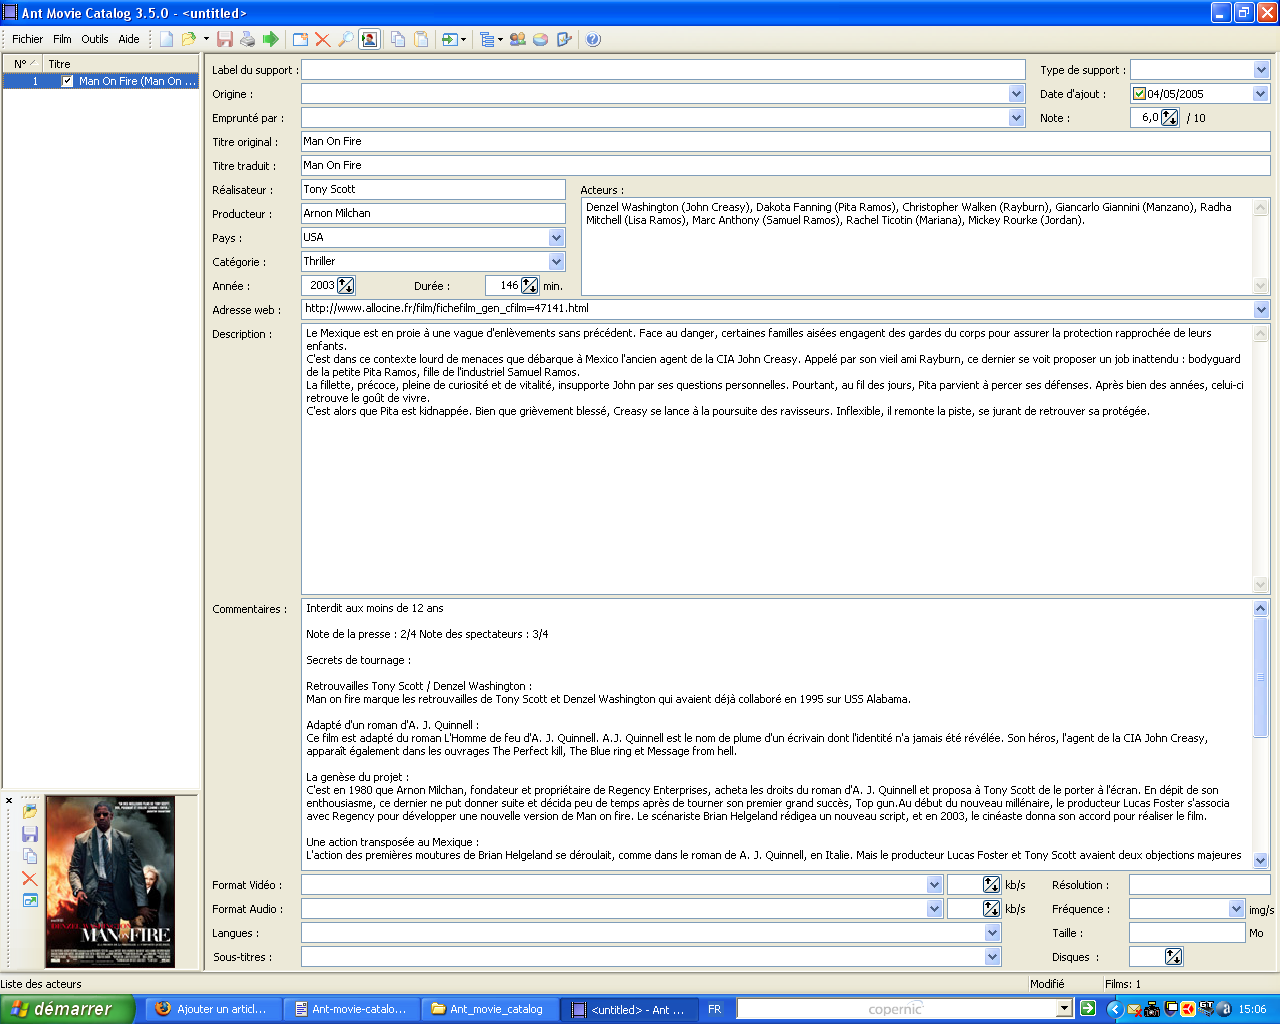
Task: Click the toolbar Paste icon
Action: (421, 39)
